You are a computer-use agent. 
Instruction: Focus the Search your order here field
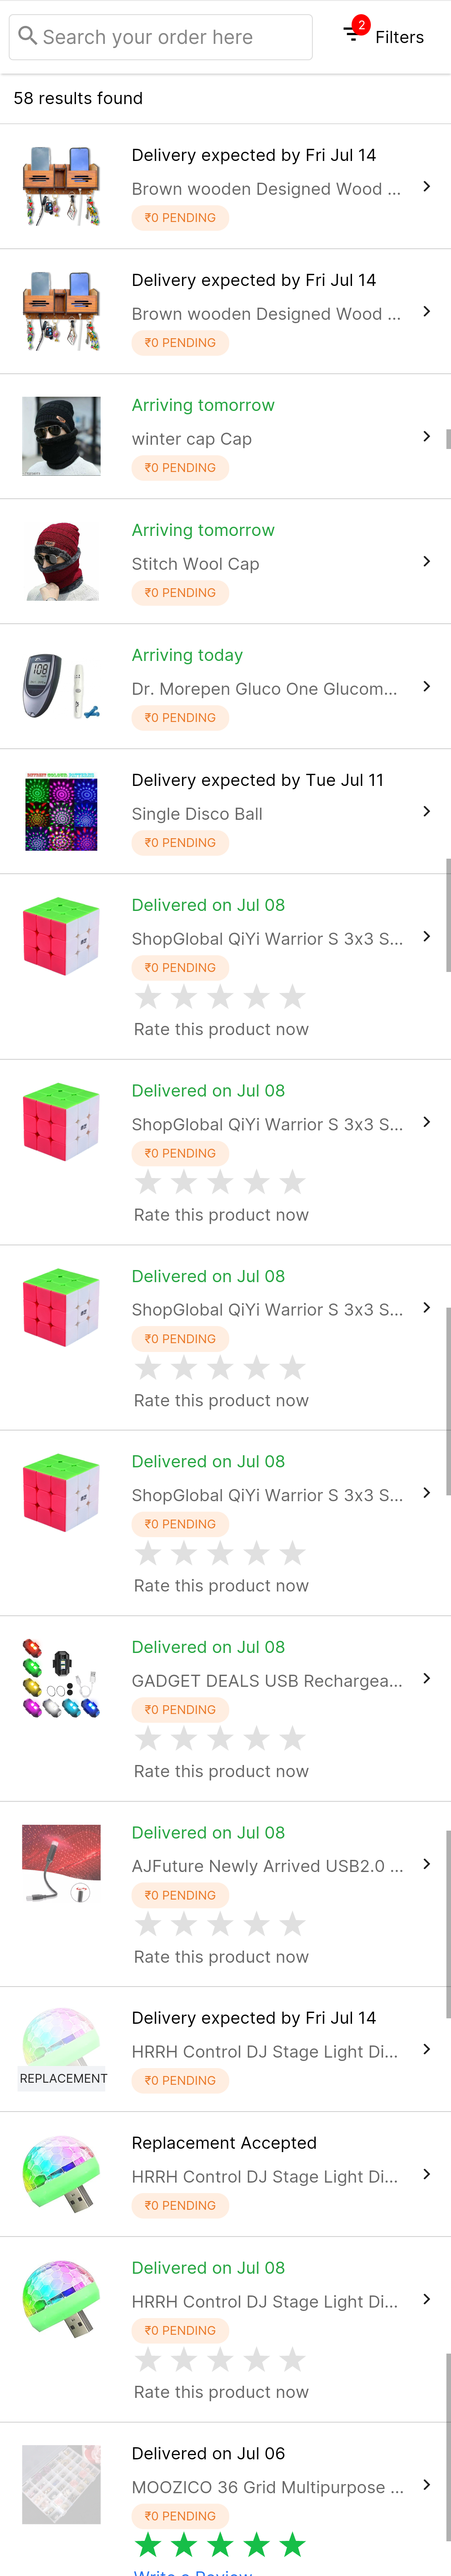(161, 37)
